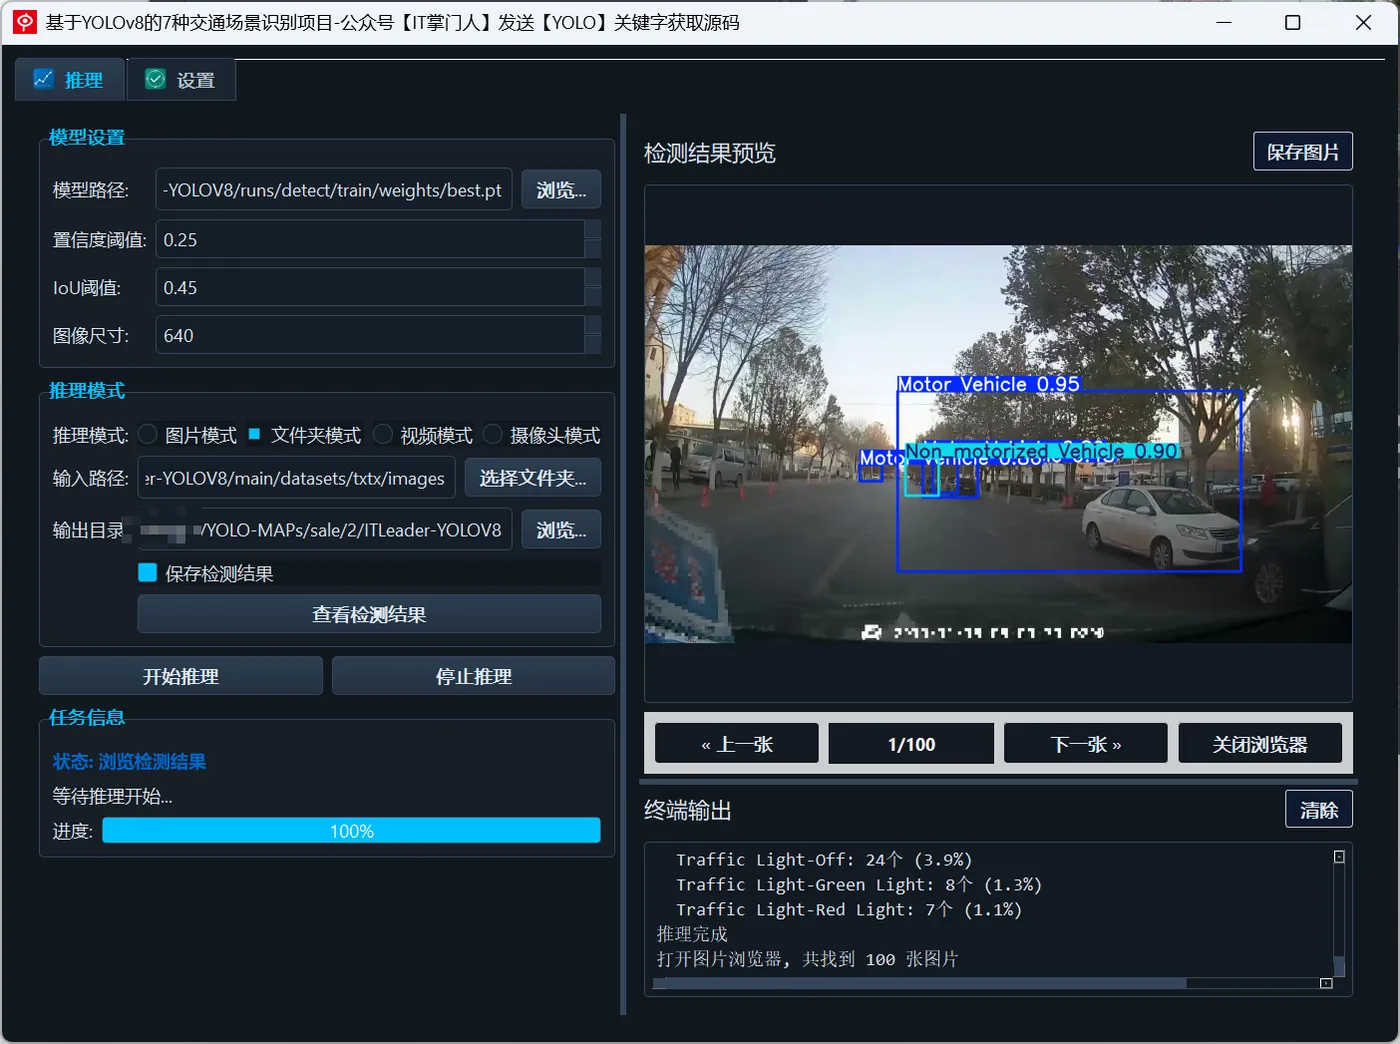Switch to the 设置 tab

tap(181, 80)
